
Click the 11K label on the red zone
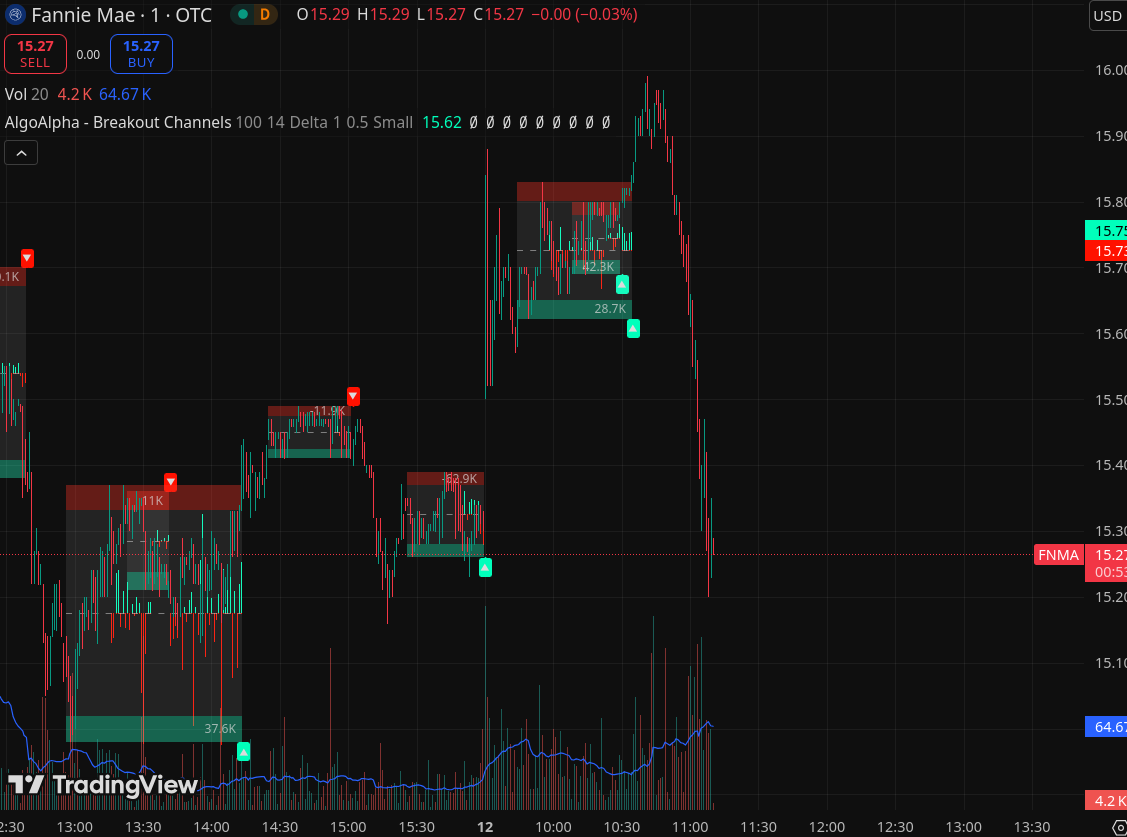152,501
